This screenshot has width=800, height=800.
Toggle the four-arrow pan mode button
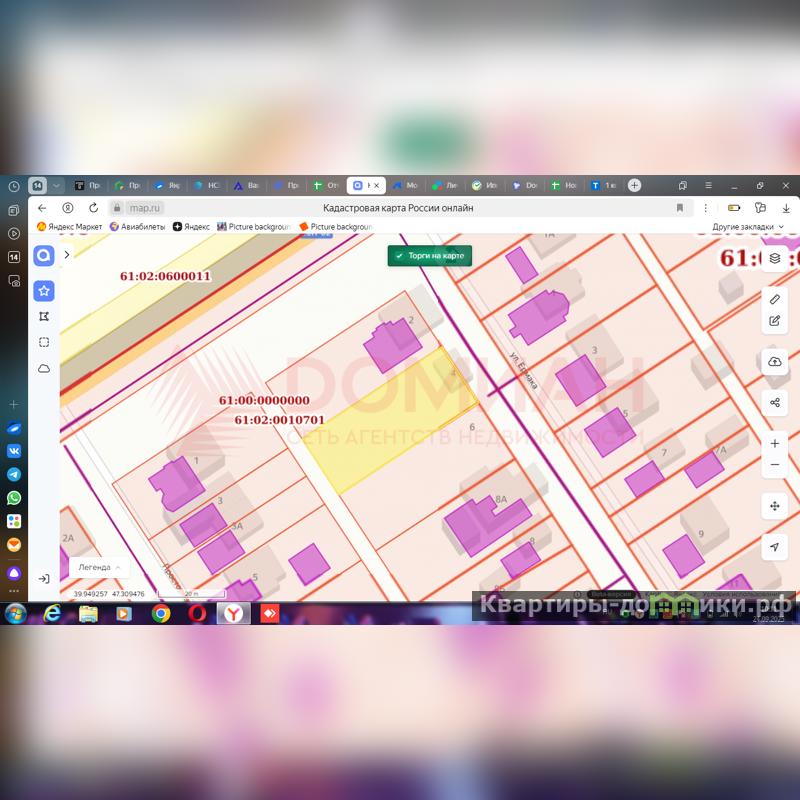[775, 506]
